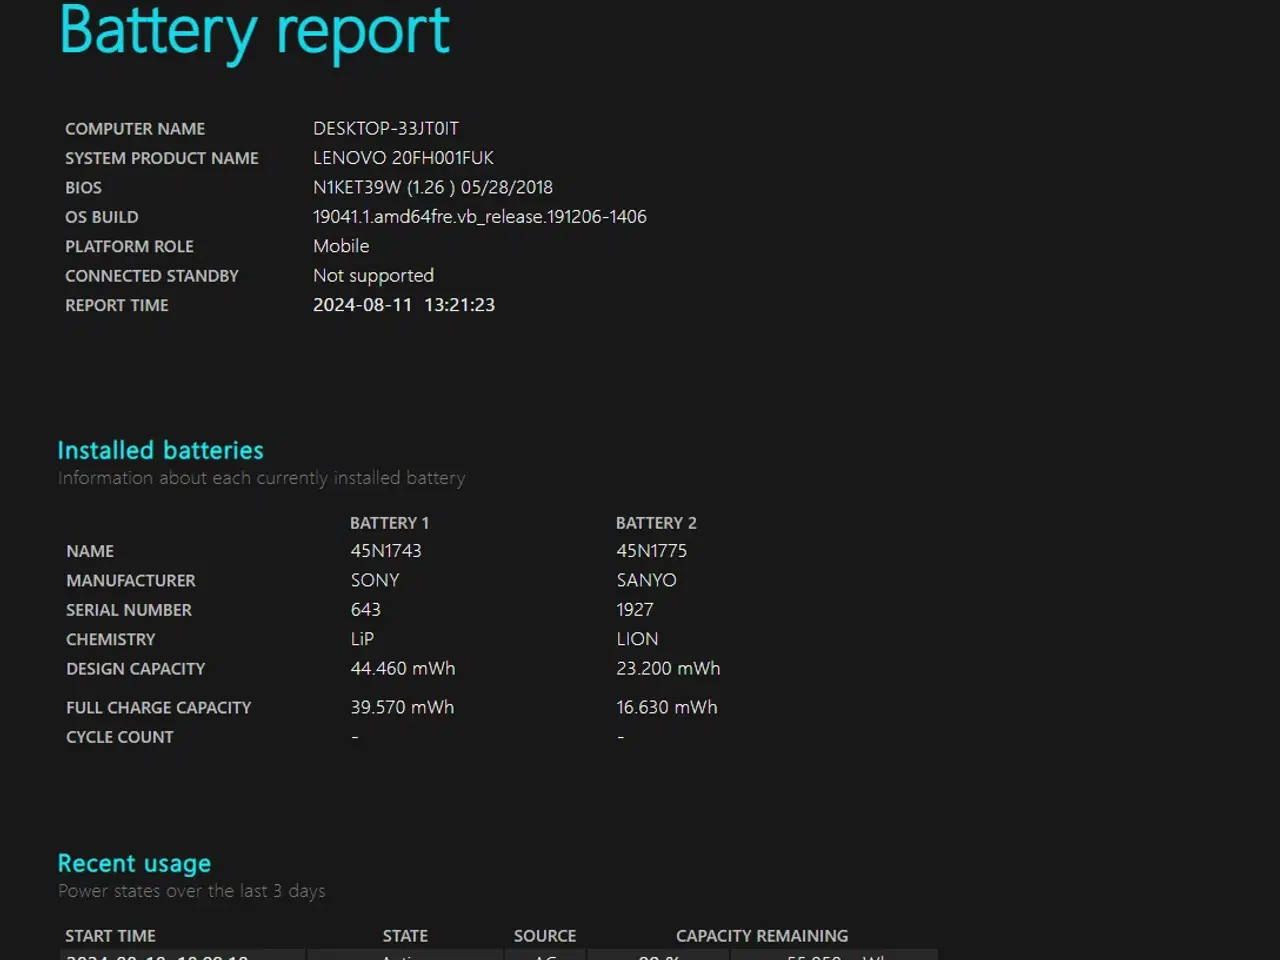Screen dimensions: 1280x960
Task: Click the BATTERY 1 column header
Action: [389, 523]
